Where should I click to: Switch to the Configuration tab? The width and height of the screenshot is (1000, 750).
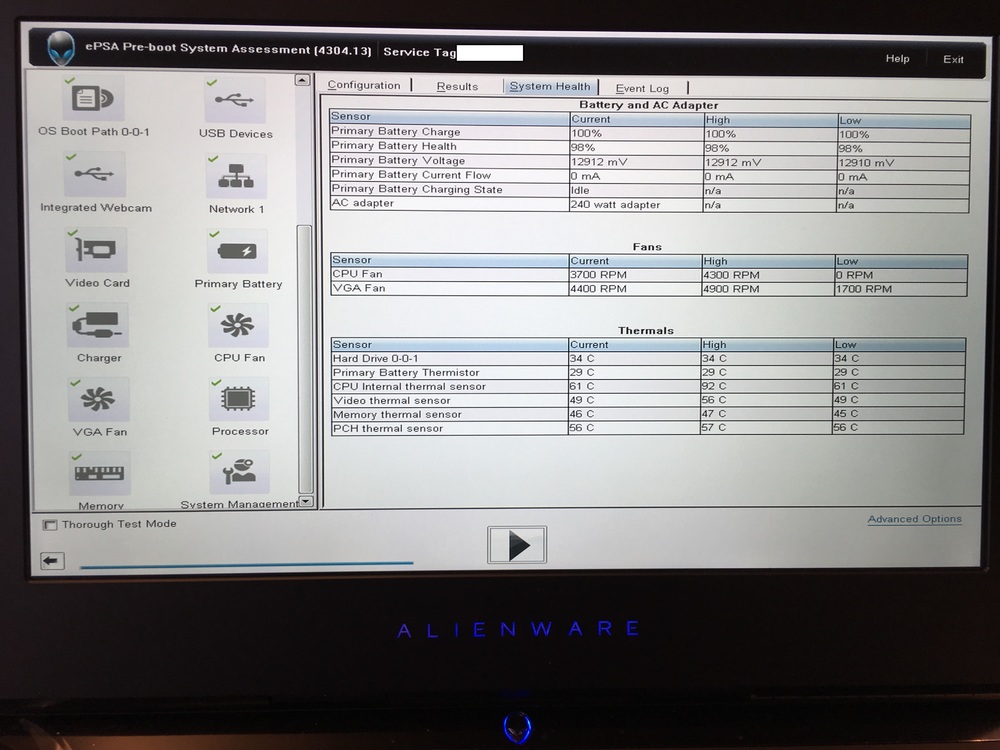(364, 86)
